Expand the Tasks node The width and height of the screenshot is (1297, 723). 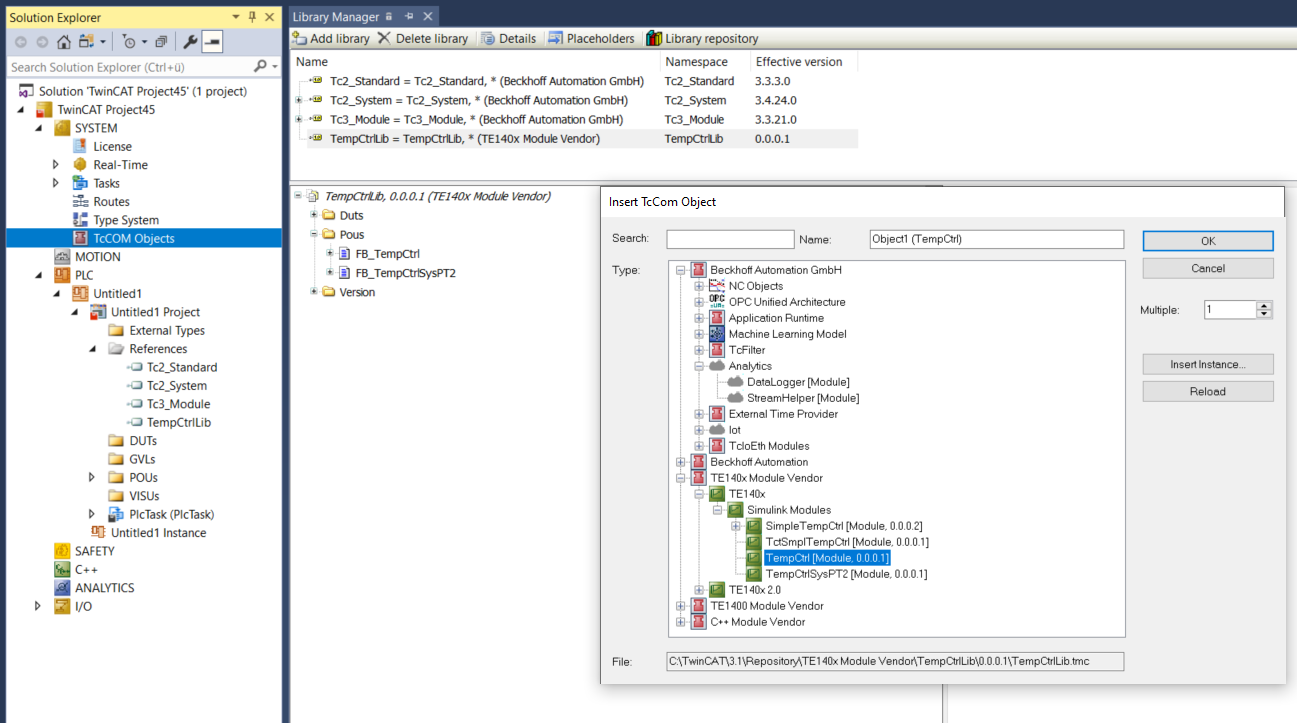(x=57, y=183)
